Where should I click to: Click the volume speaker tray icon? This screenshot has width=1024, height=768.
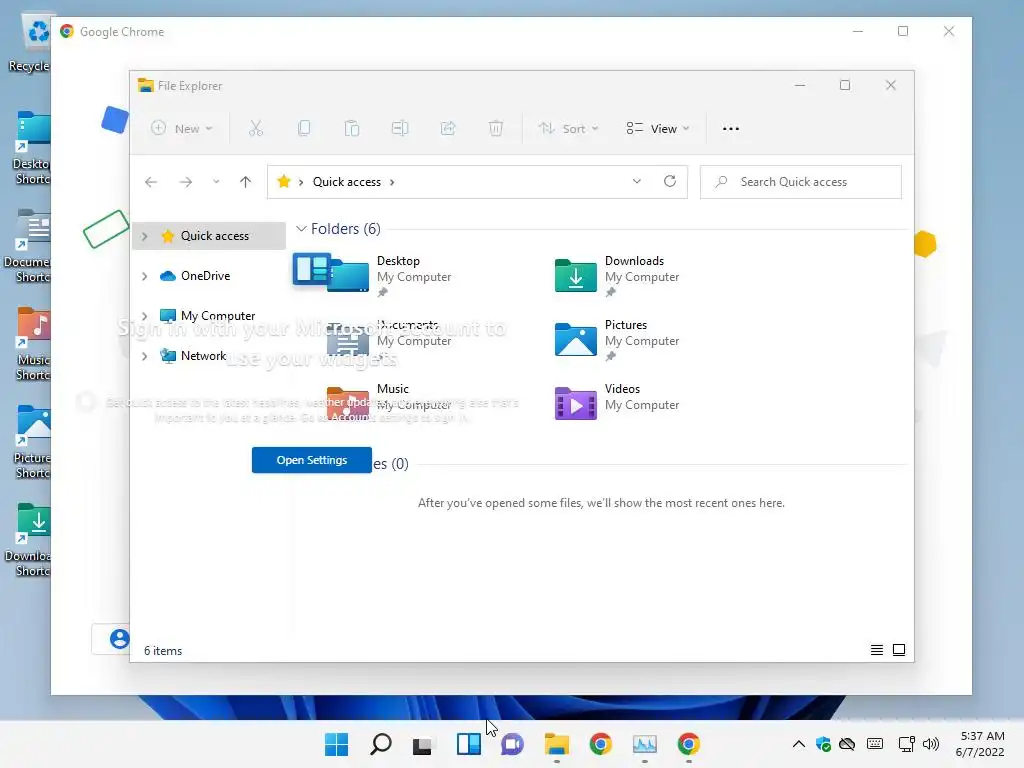coord(931,744)
